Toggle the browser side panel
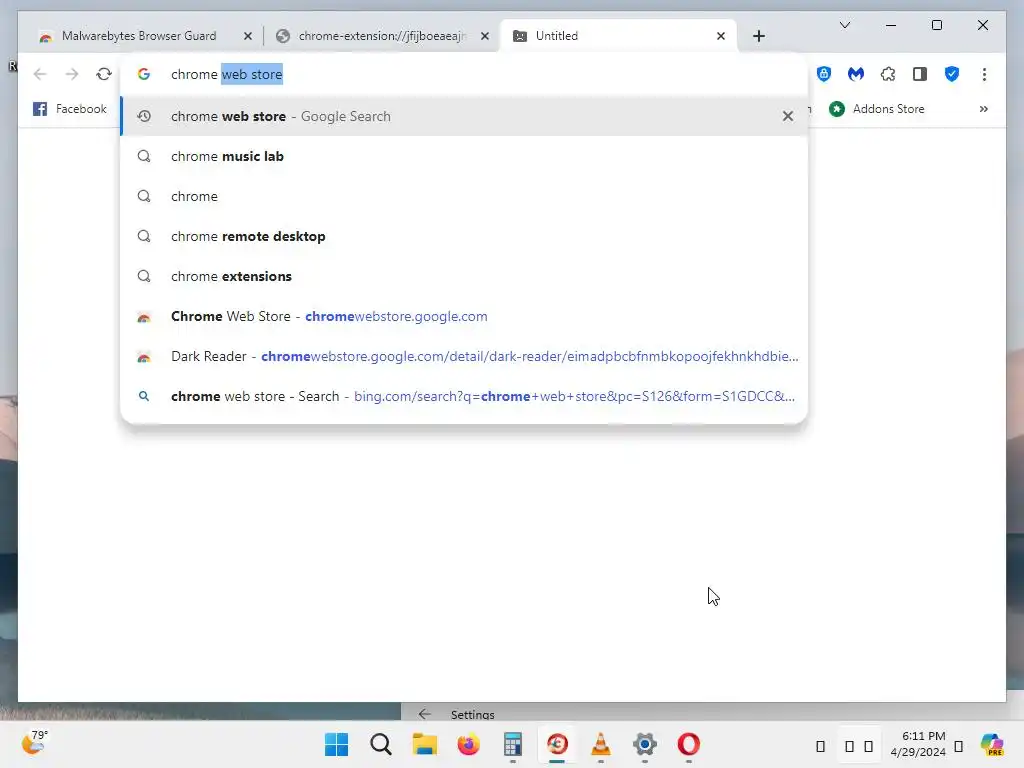The width and height of the screenshot is (1024, 768). (x=920, y=74)
